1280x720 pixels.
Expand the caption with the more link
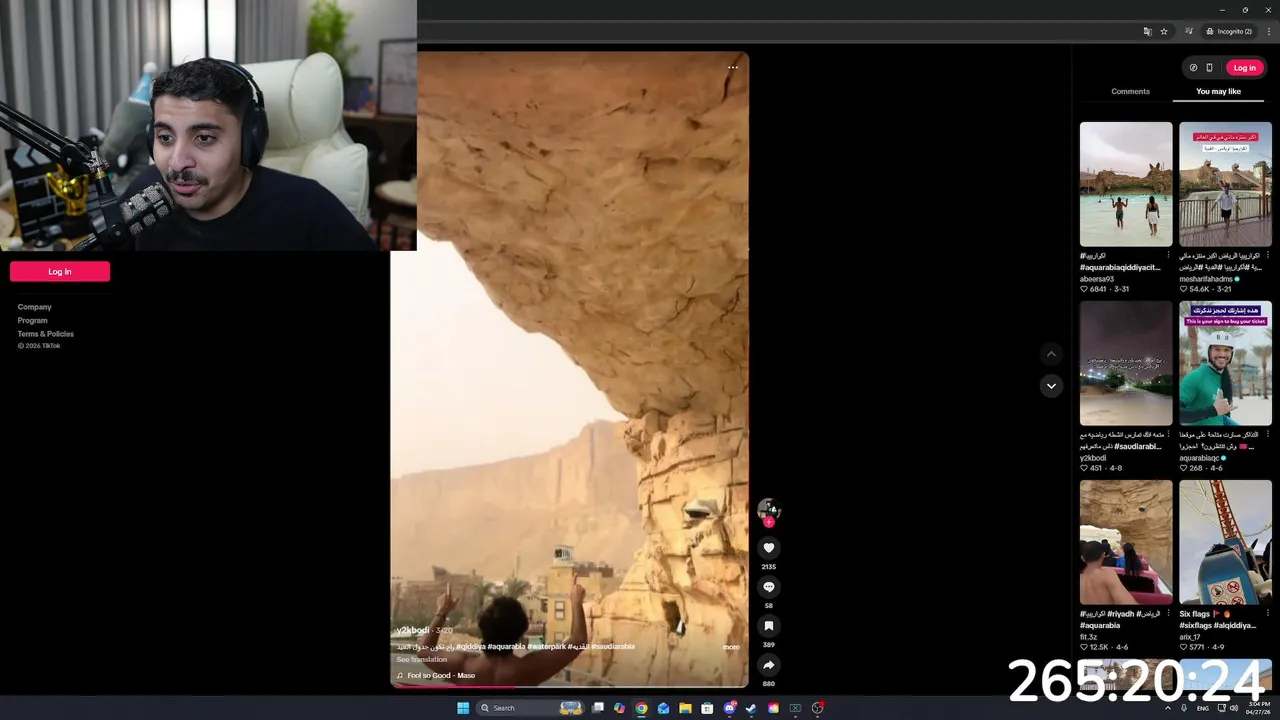731,647
